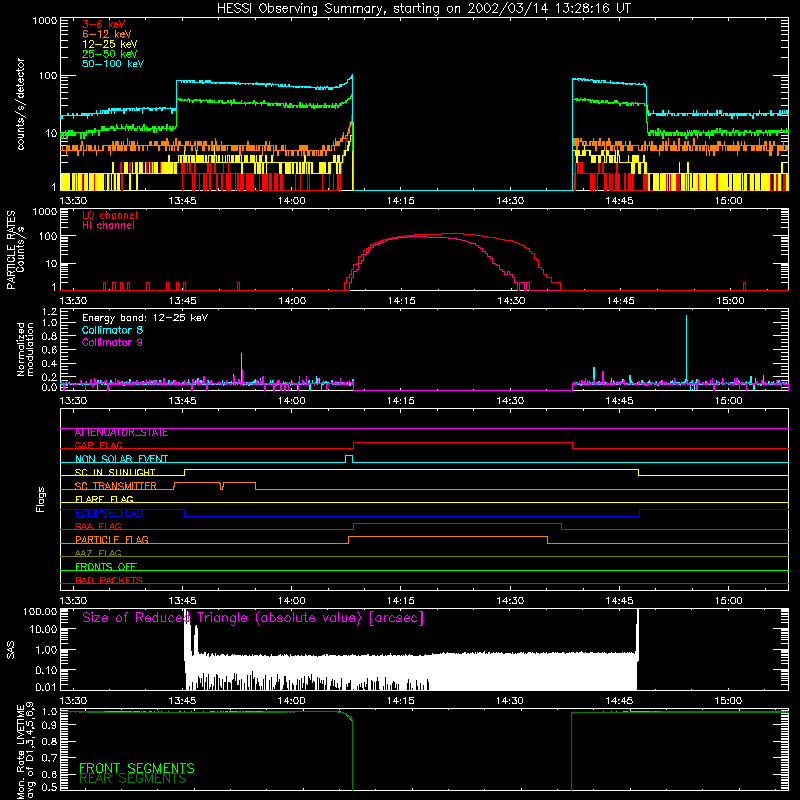Screen dimensions: 800x800
Task: Click the NON_SOLAR_EVENT flag label
Action: (x=121, y=459)
